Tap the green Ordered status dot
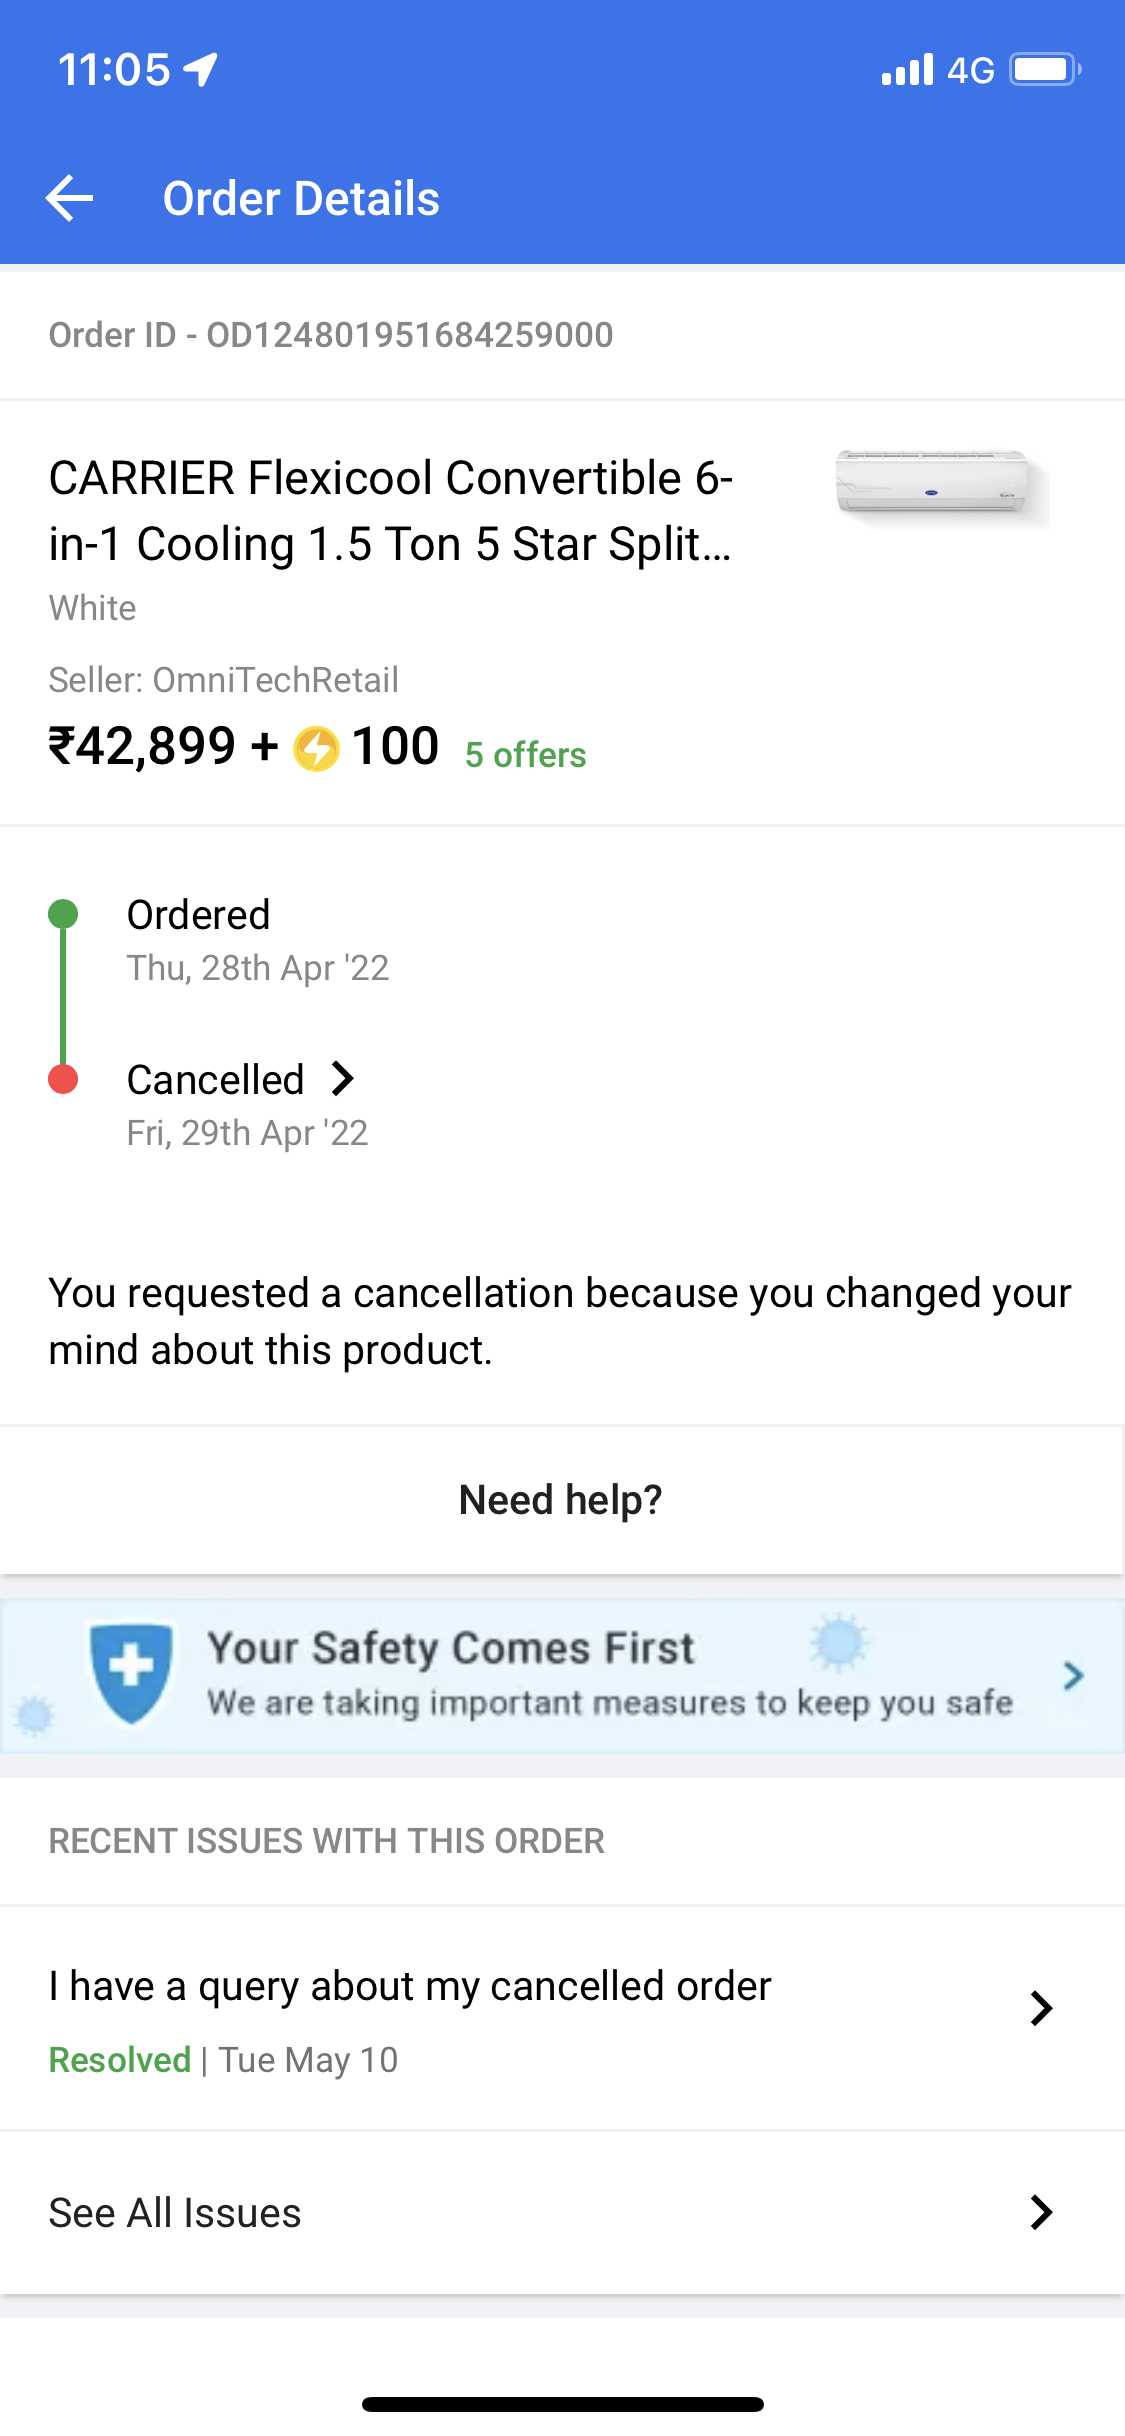The width and height of the screenshot is (1125, 2436). pyautogui.click(x=63, y=914)
